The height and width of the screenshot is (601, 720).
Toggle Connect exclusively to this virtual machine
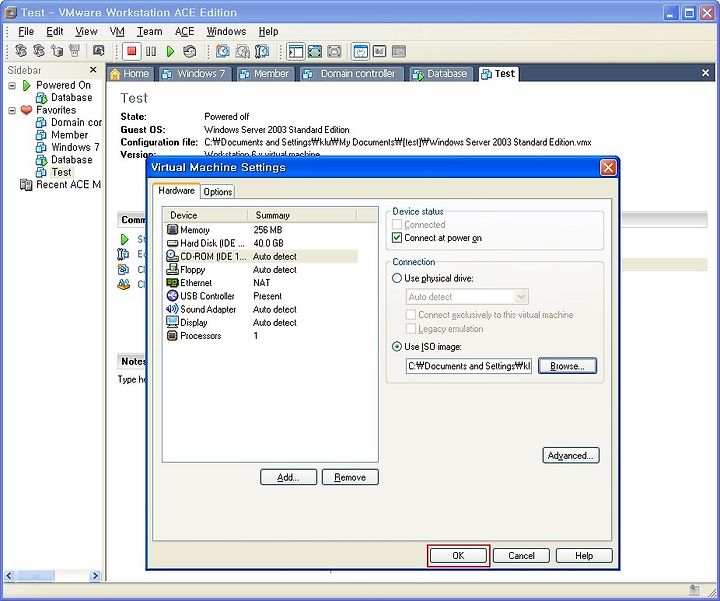pos(411,315)
